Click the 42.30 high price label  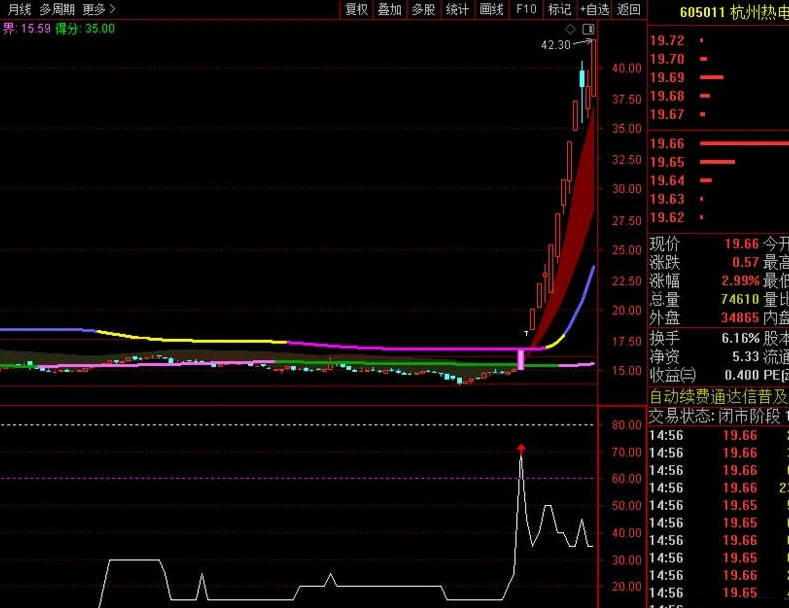pos(556,45)
